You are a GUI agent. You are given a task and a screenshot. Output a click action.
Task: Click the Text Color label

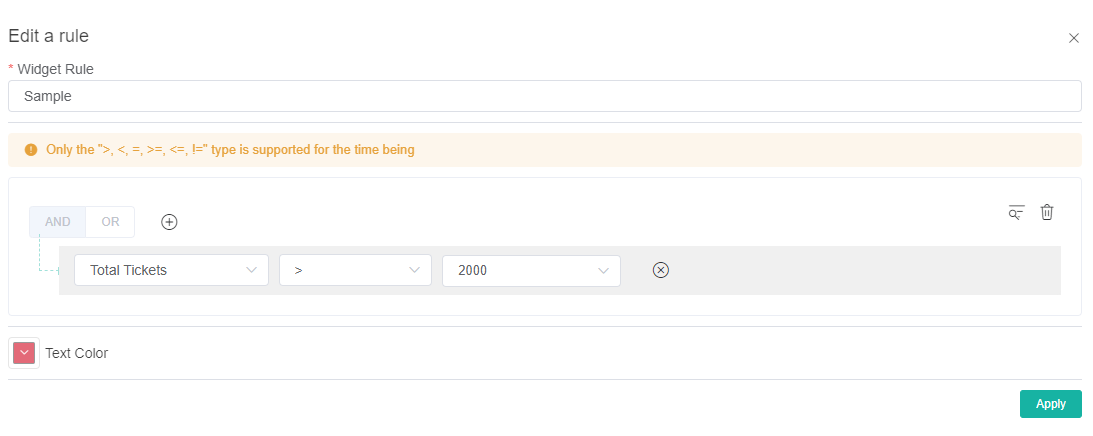point(77,353)
